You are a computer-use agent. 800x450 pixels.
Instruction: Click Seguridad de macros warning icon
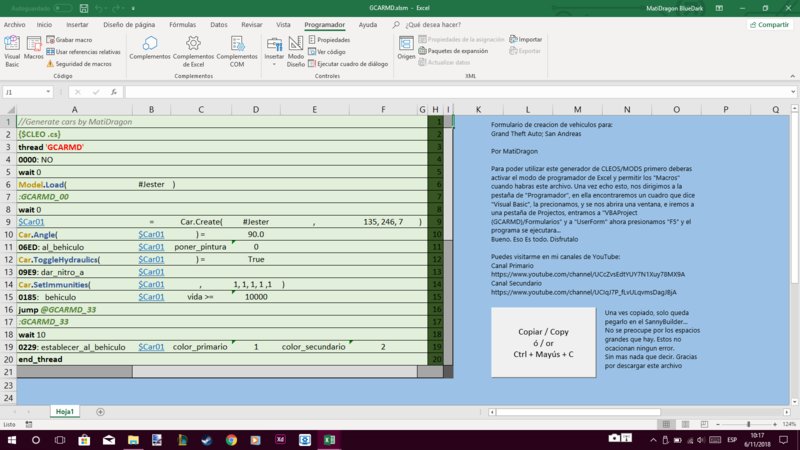[50, 63]
